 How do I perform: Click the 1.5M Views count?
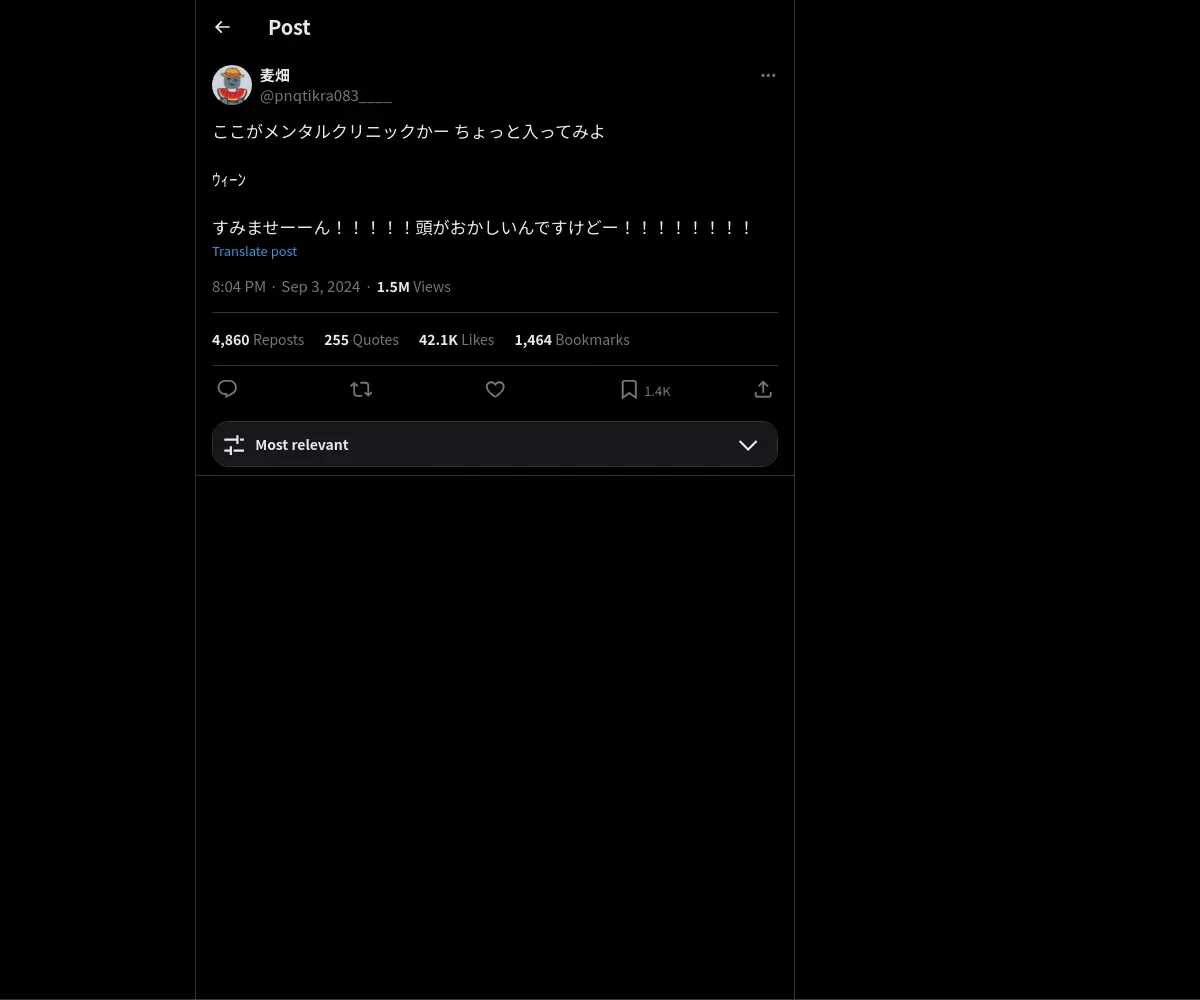414,287
